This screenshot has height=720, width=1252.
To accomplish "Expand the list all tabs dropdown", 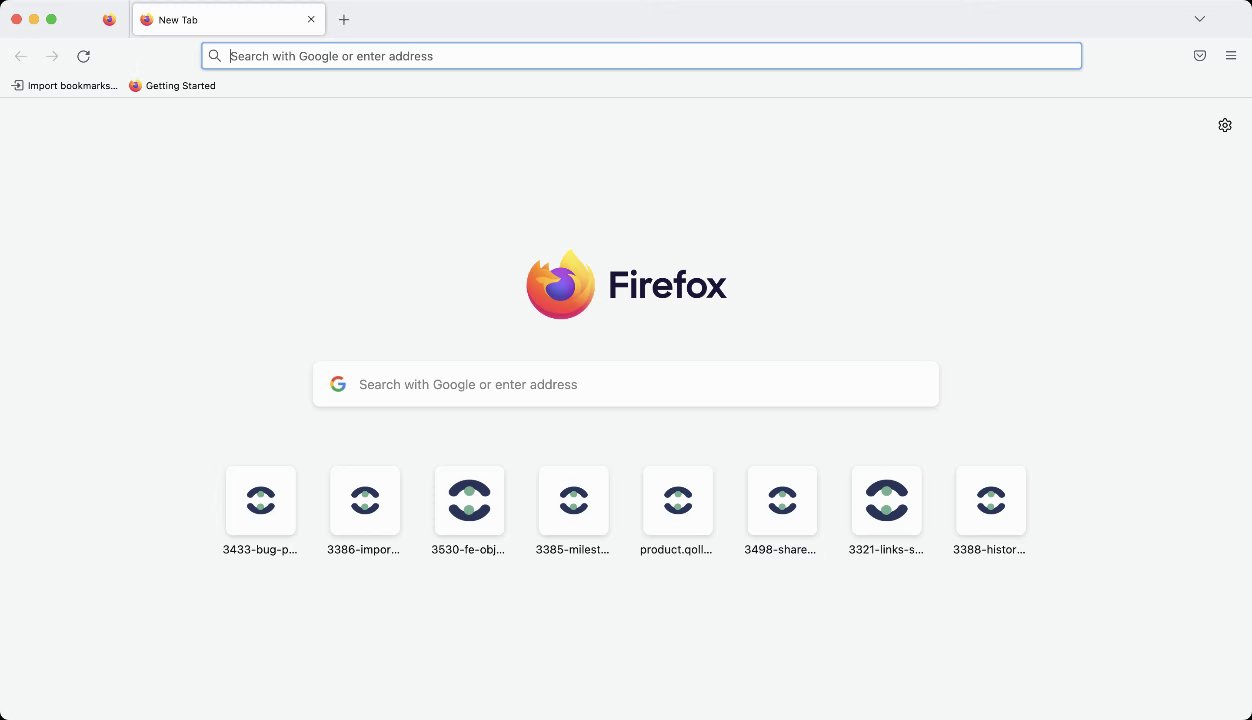I will (x=1199, y=19).
